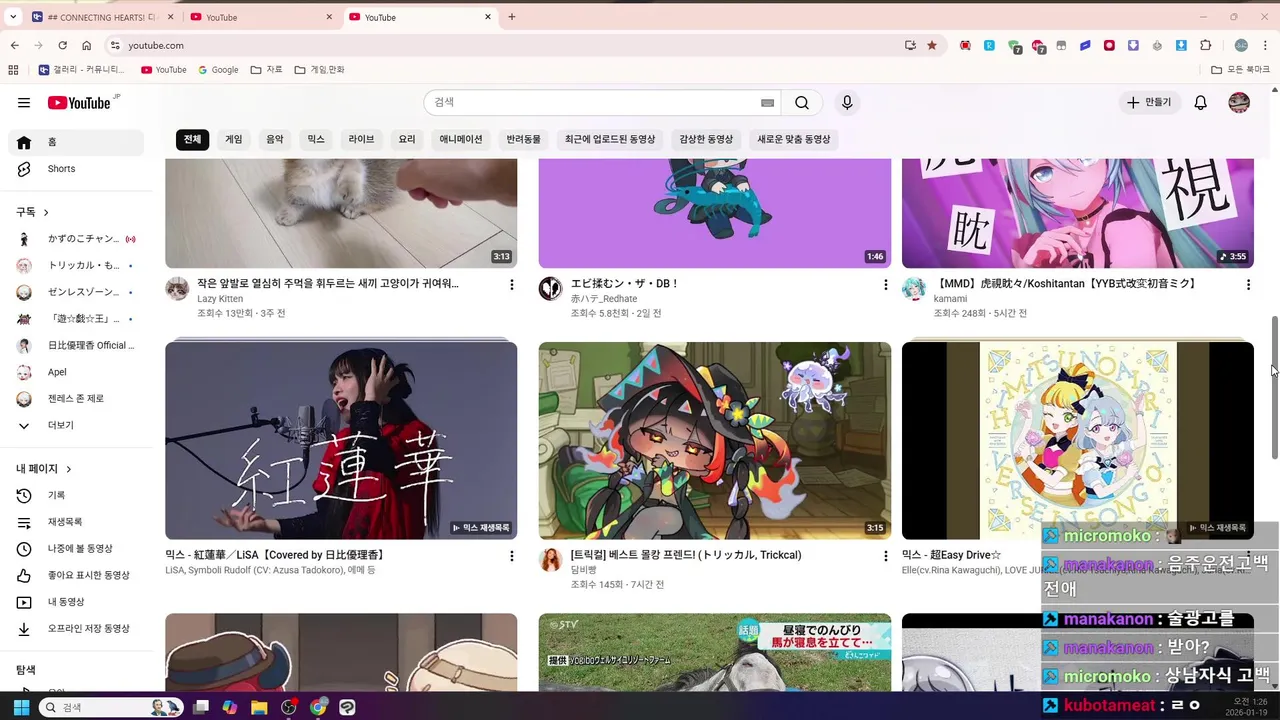This screenshot has height=720, width=1280.
Task: Open 赤ハテ_Redhate channel avatar
Action: tap(551, 289)
